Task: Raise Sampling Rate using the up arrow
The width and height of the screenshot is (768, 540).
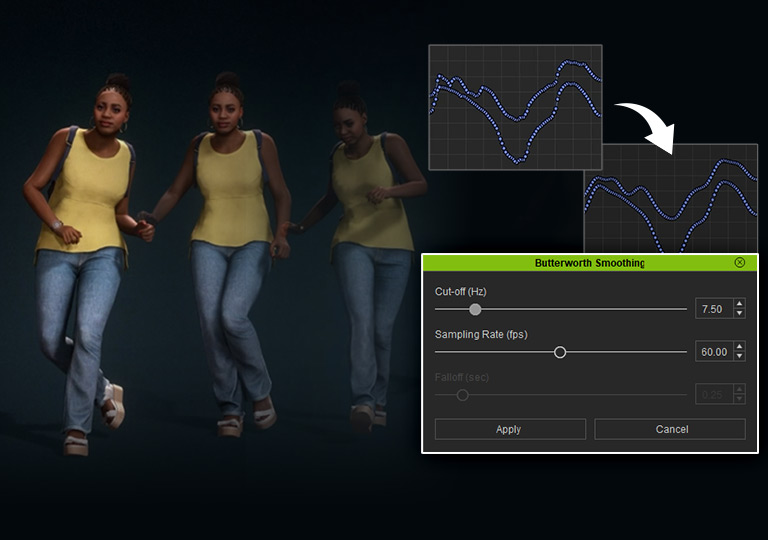Action: [x=739, y=347]
